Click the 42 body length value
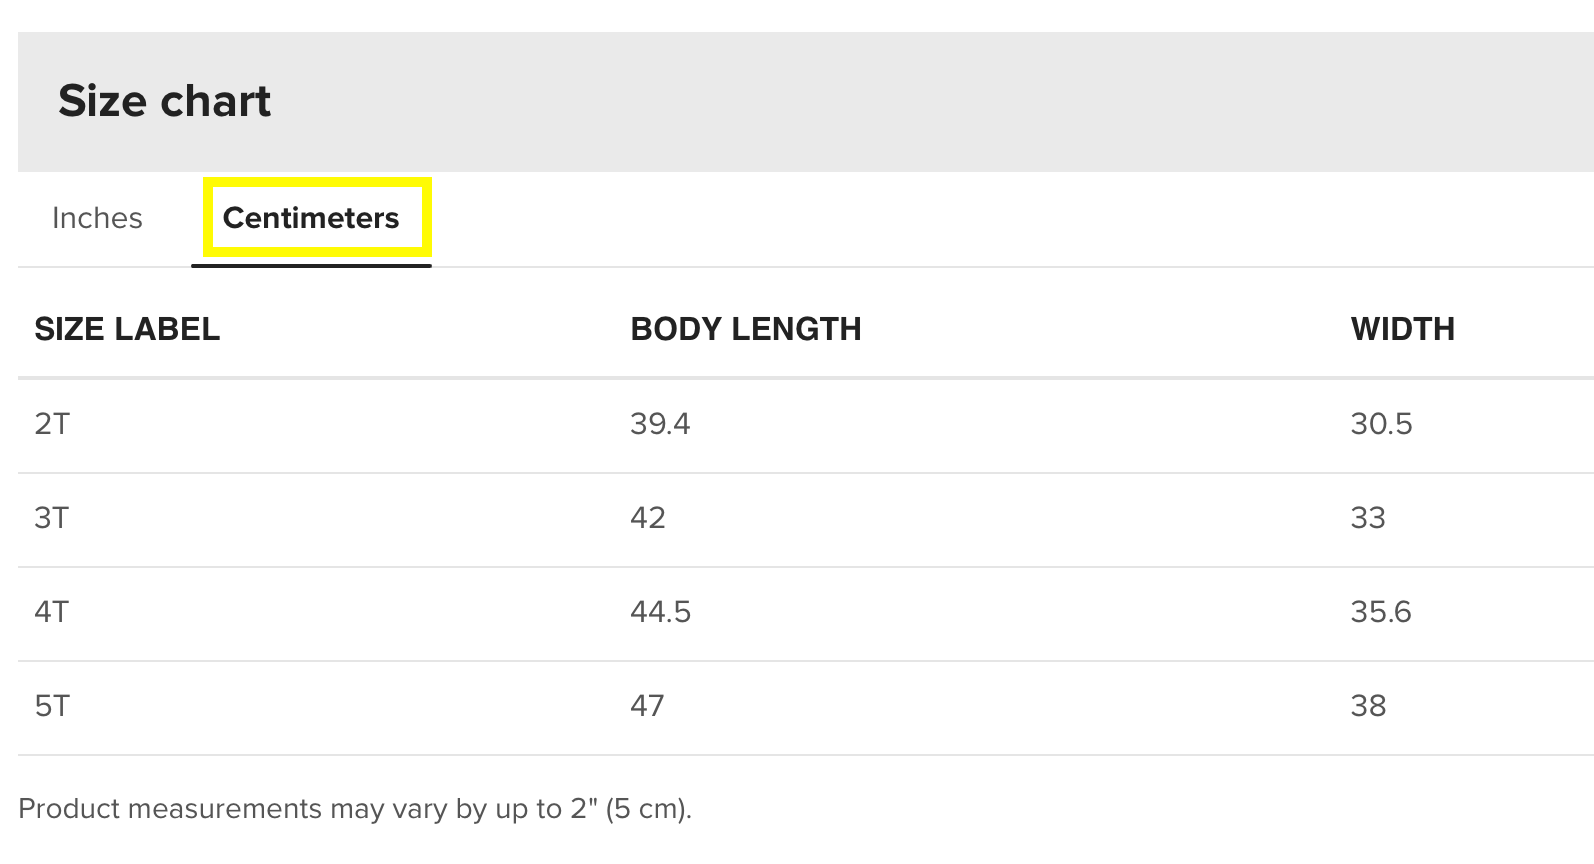1594x864 pixels. pyautogui.click(x=648, y=518)
